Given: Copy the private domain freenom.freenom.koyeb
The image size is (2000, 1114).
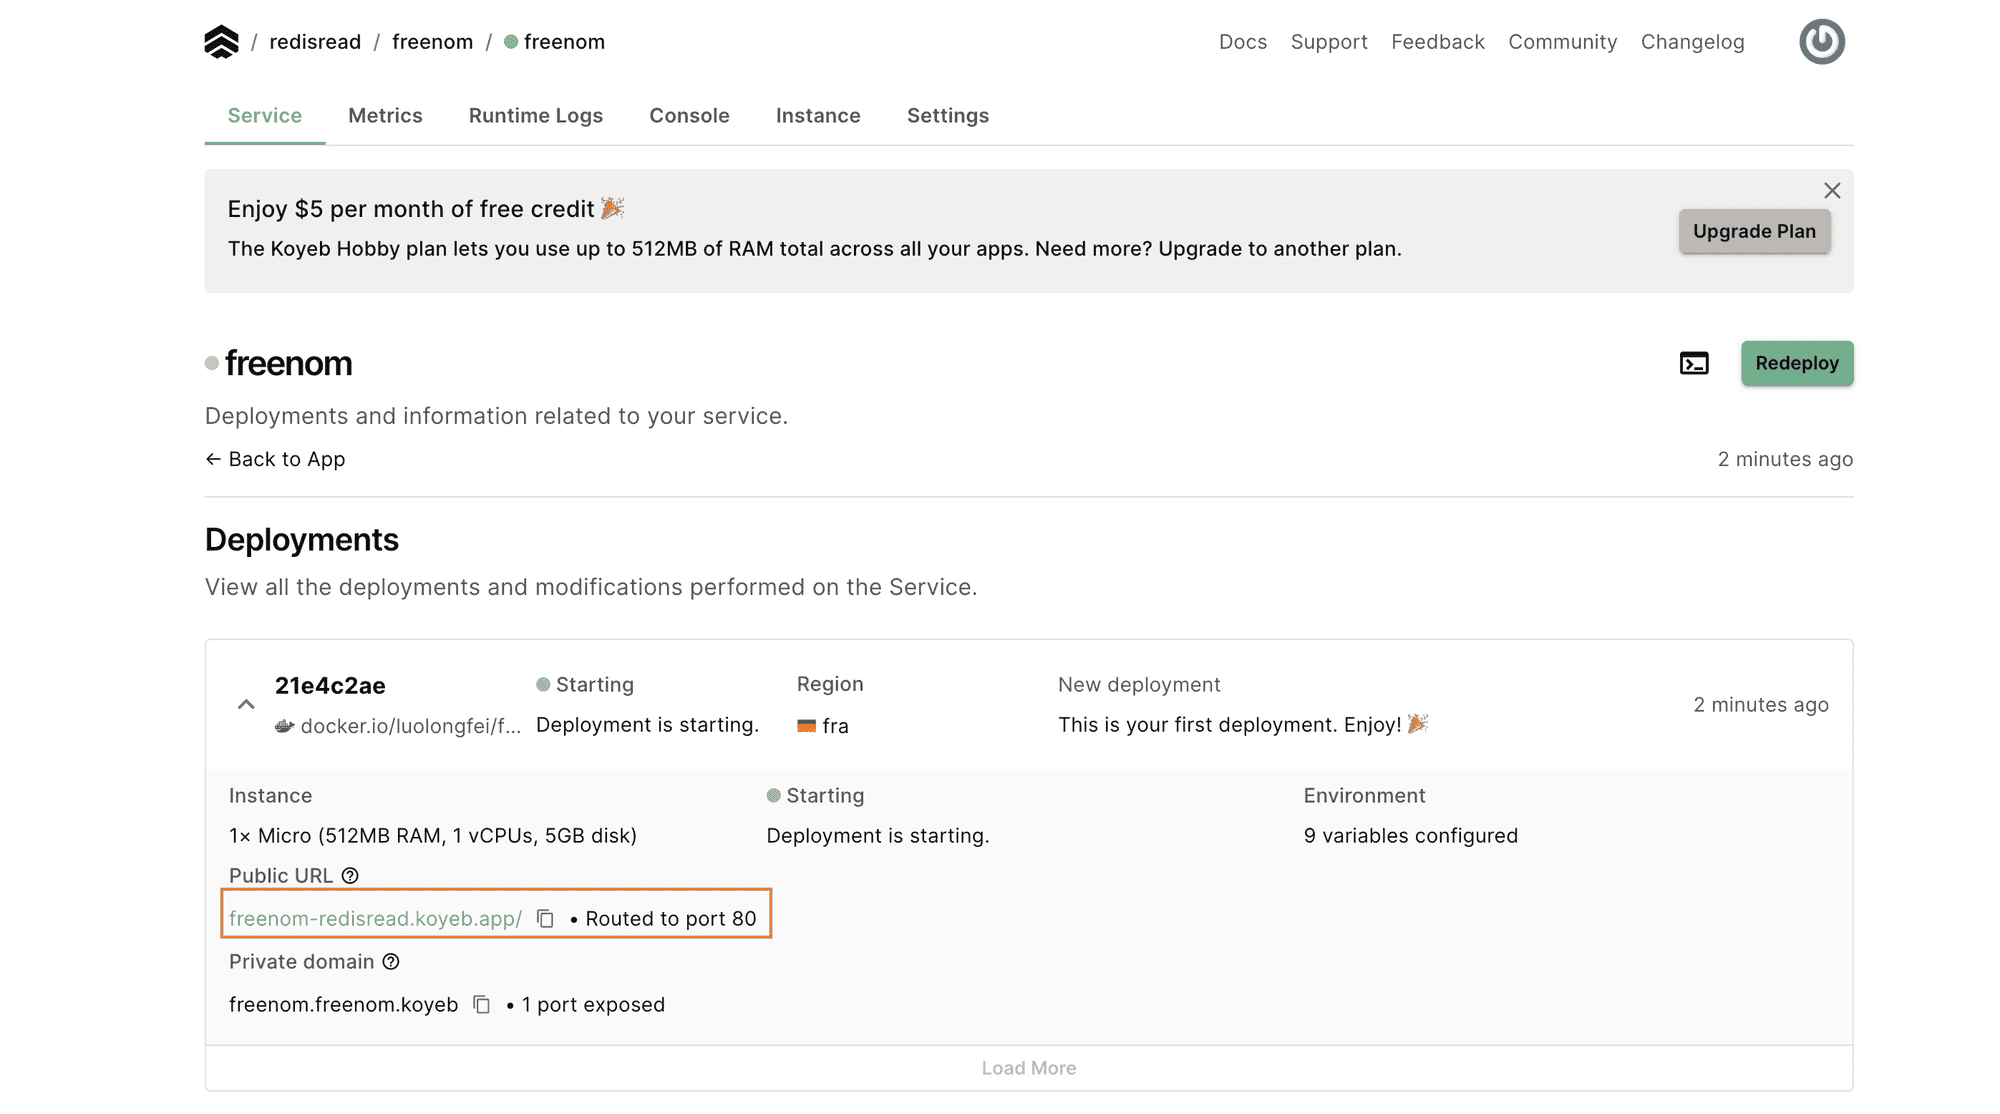Looking at the screenshot, I should (x=481, y=1004).
